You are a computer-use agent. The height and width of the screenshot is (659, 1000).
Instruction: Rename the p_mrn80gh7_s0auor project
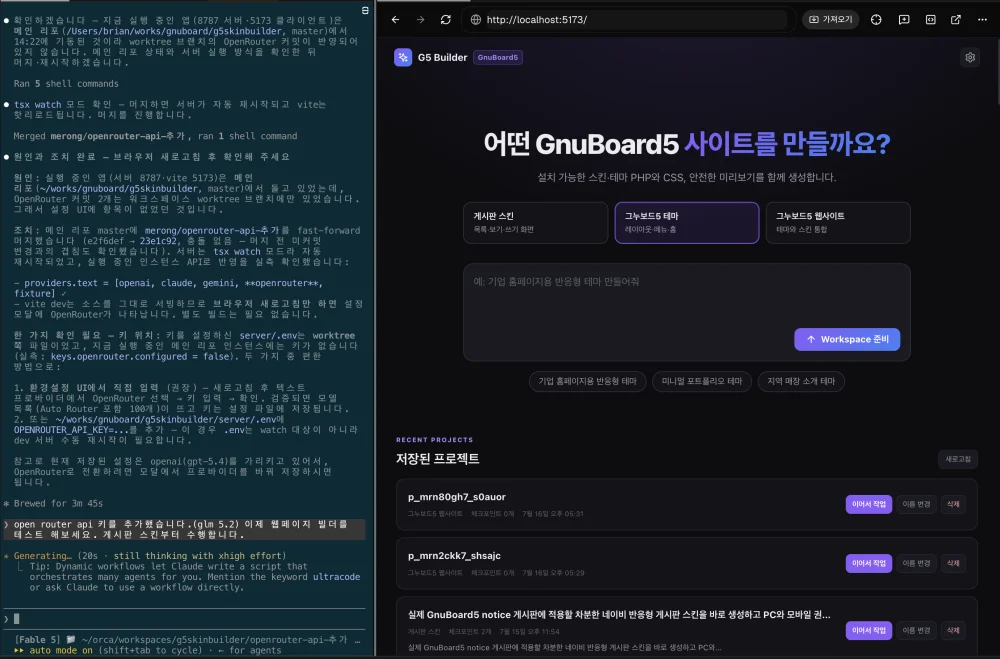[916, 505]
